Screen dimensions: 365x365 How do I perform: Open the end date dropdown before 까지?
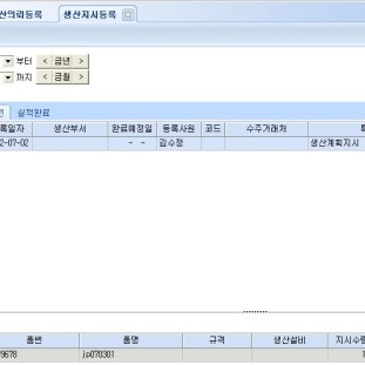click(x=7, y=78)
